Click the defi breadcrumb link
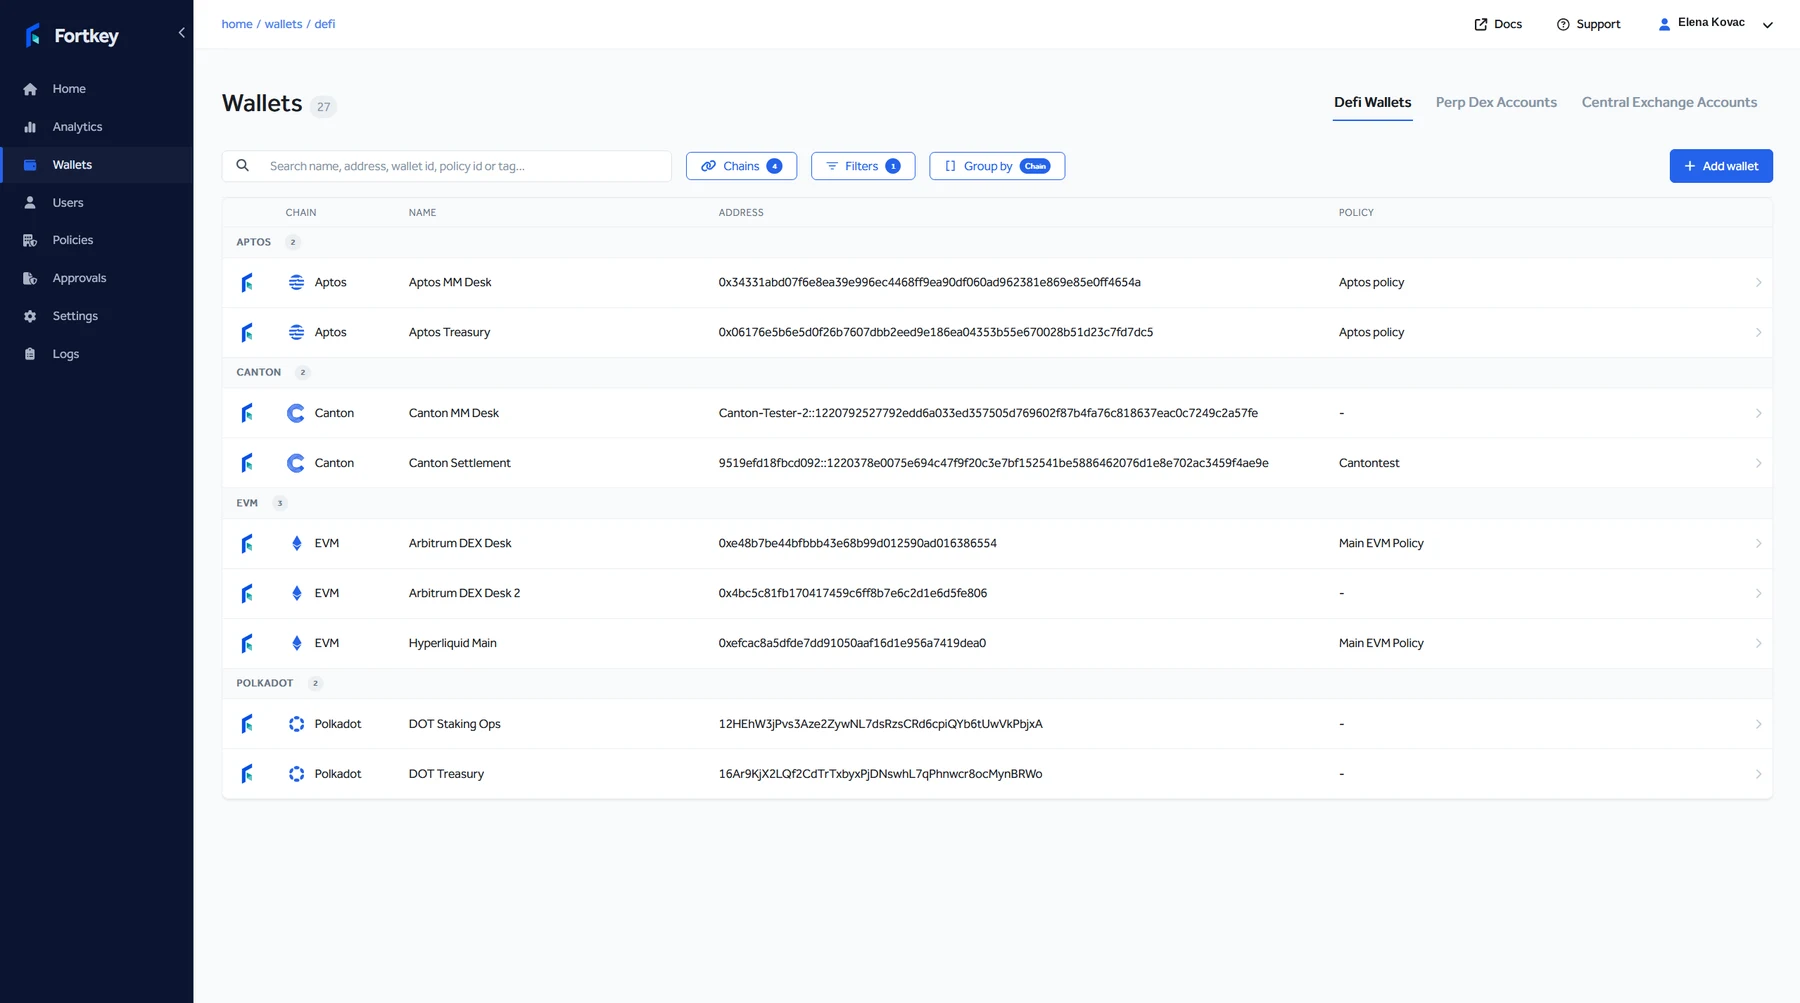 coord(325,24)
